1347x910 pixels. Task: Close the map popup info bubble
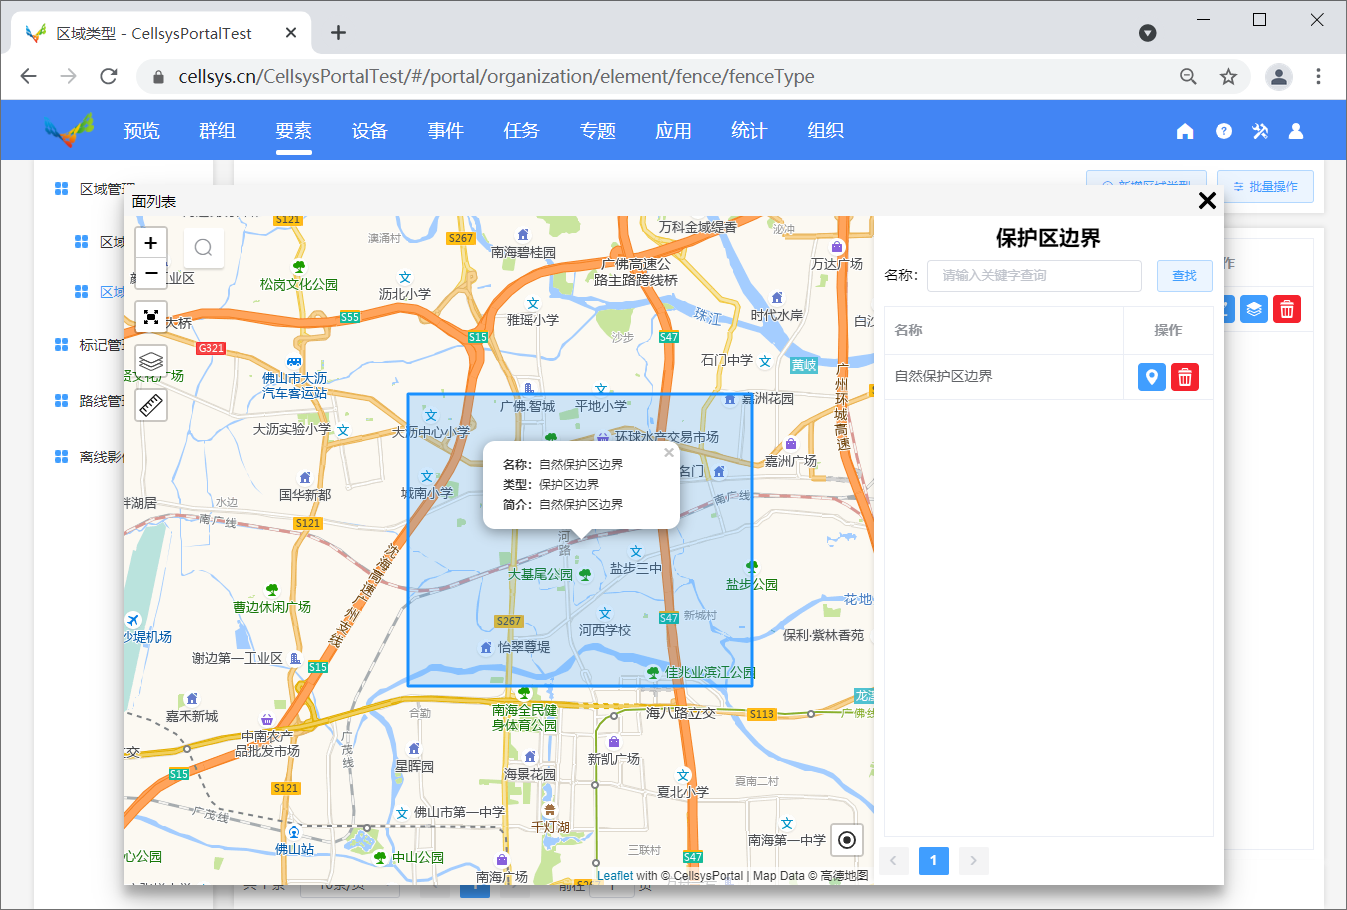click(x=669, y=452)
